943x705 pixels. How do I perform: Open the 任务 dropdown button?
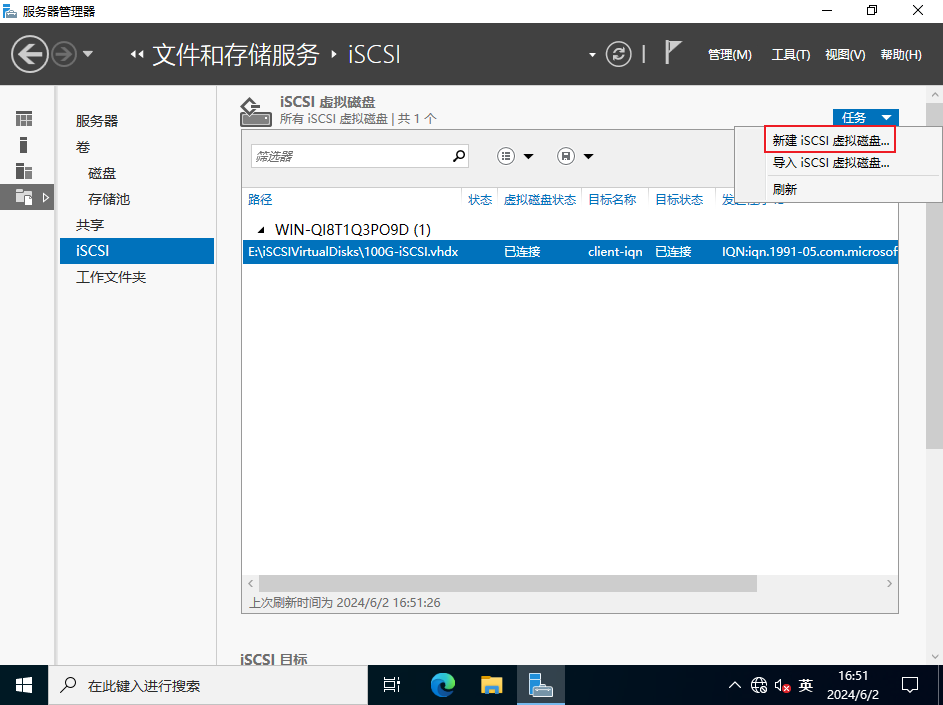pyautogui.click(x=865, y=118)
